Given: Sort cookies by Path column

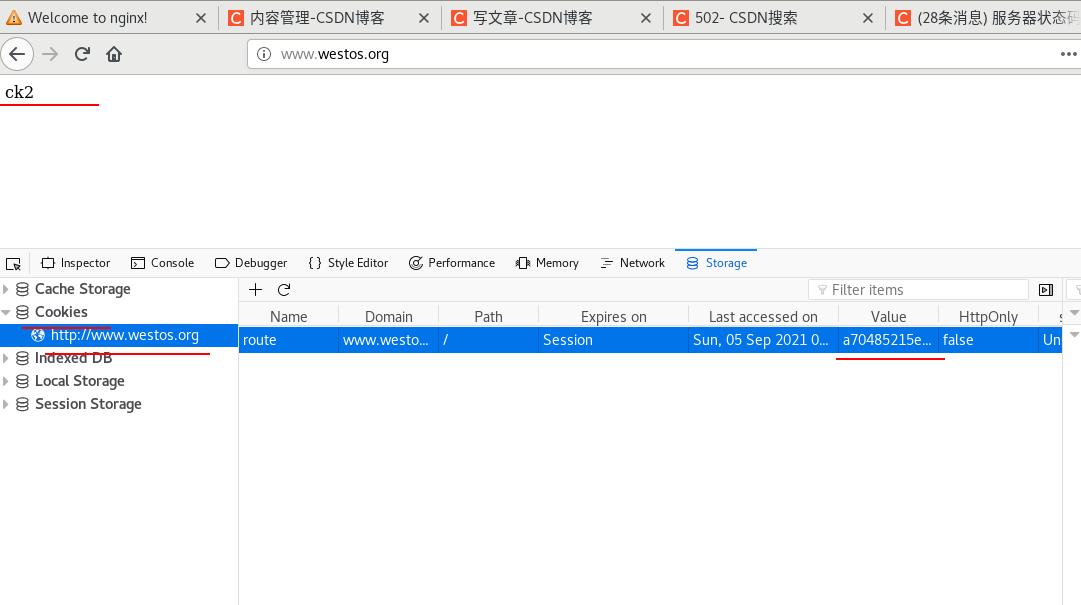Looking at the screenshot, I should pyautogui.click(x=488, y=317).
